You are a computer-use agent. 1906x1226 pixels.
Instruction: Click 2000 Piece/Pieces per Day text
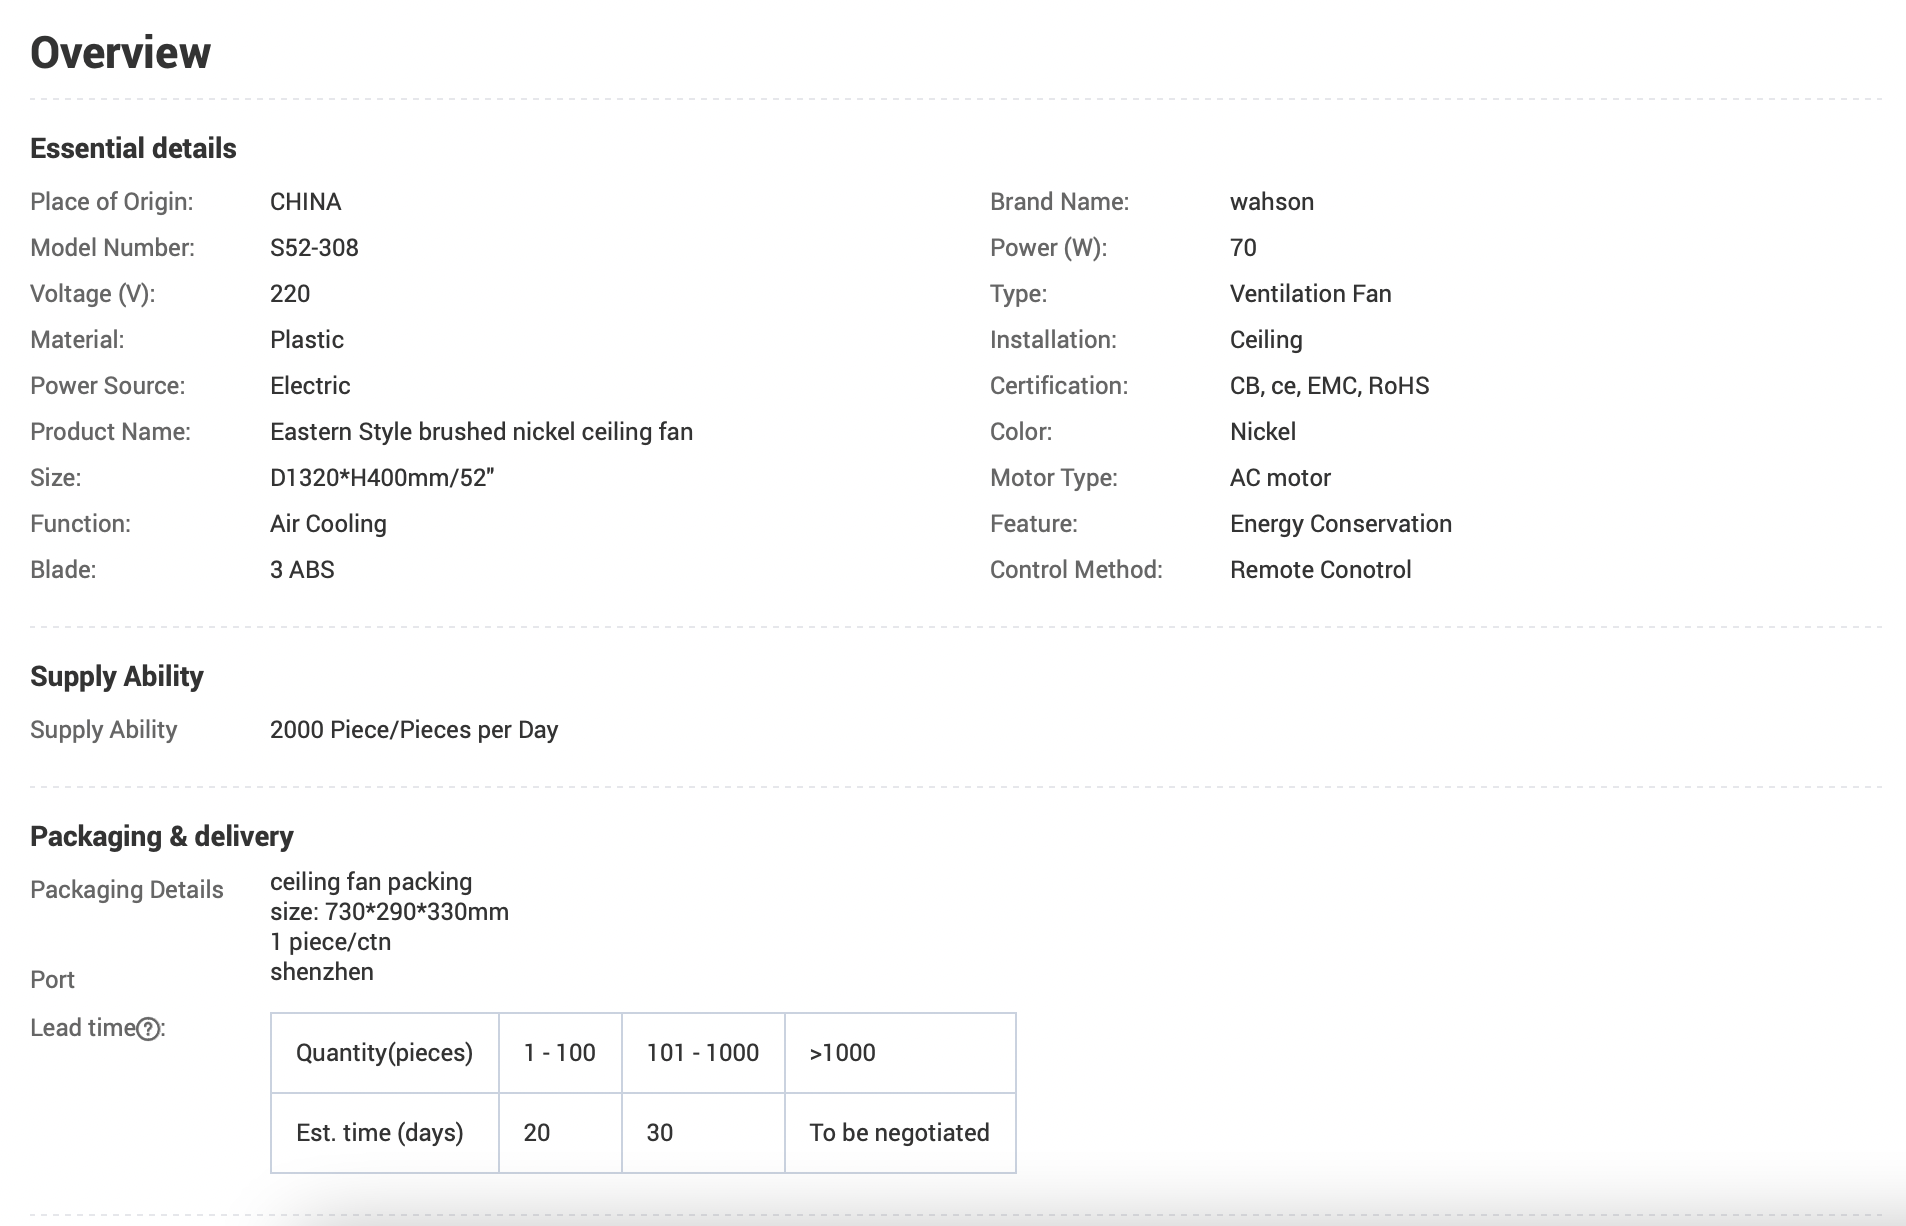pyautogui.click(x=414, y=730)
